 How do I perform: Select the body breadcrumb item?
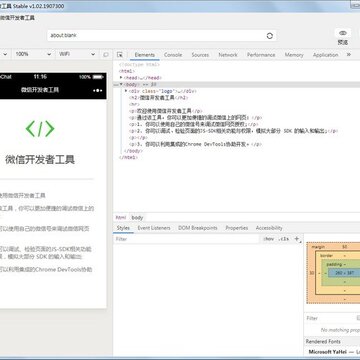(x=137, y=217)
